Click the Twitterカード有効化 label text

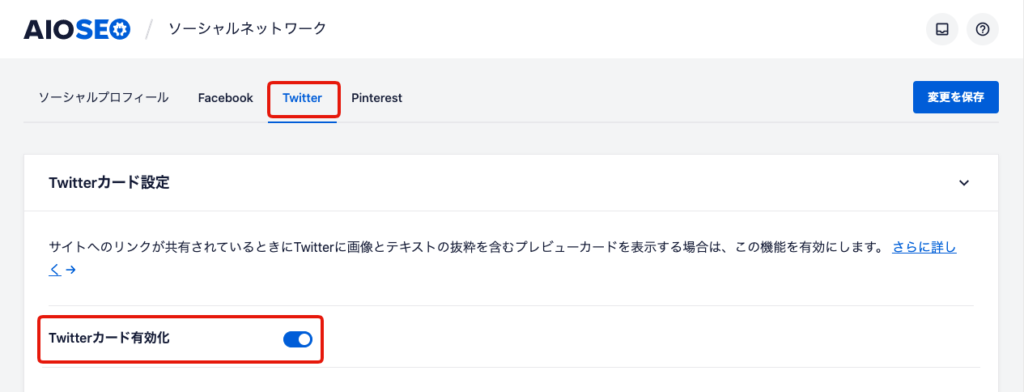(x=110, y=338)
